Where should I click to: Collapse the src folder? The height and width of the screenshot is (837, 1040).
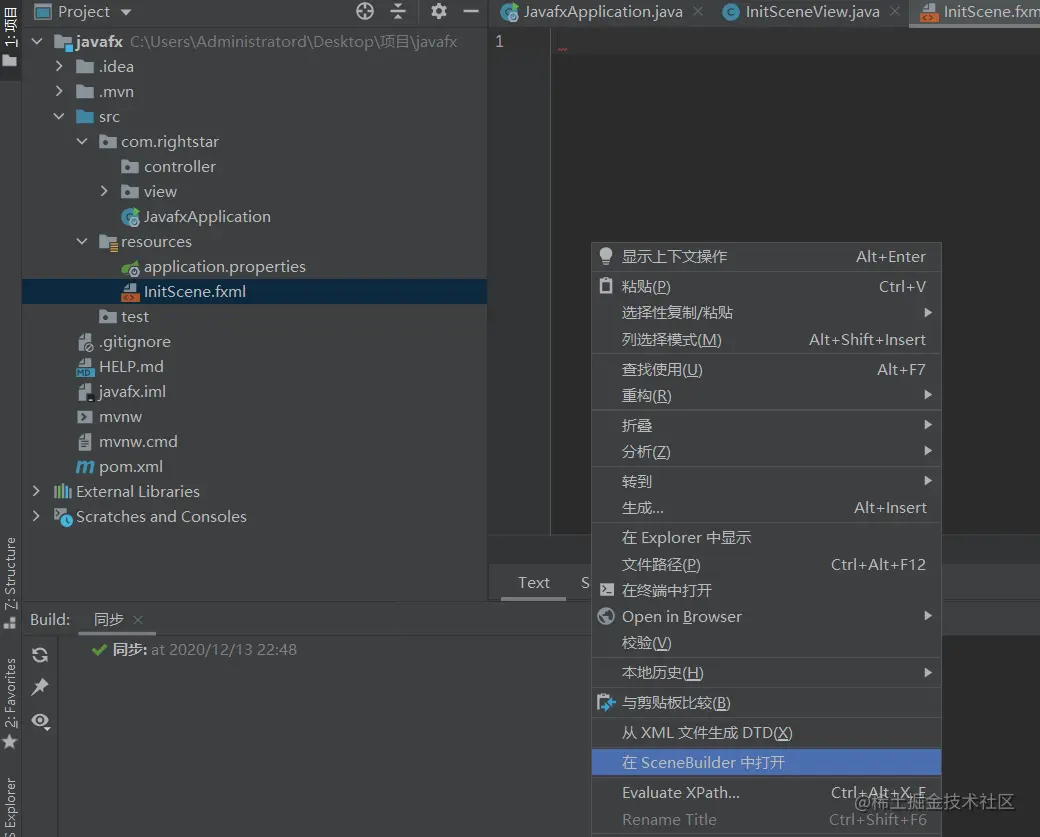tap(58, 116)
